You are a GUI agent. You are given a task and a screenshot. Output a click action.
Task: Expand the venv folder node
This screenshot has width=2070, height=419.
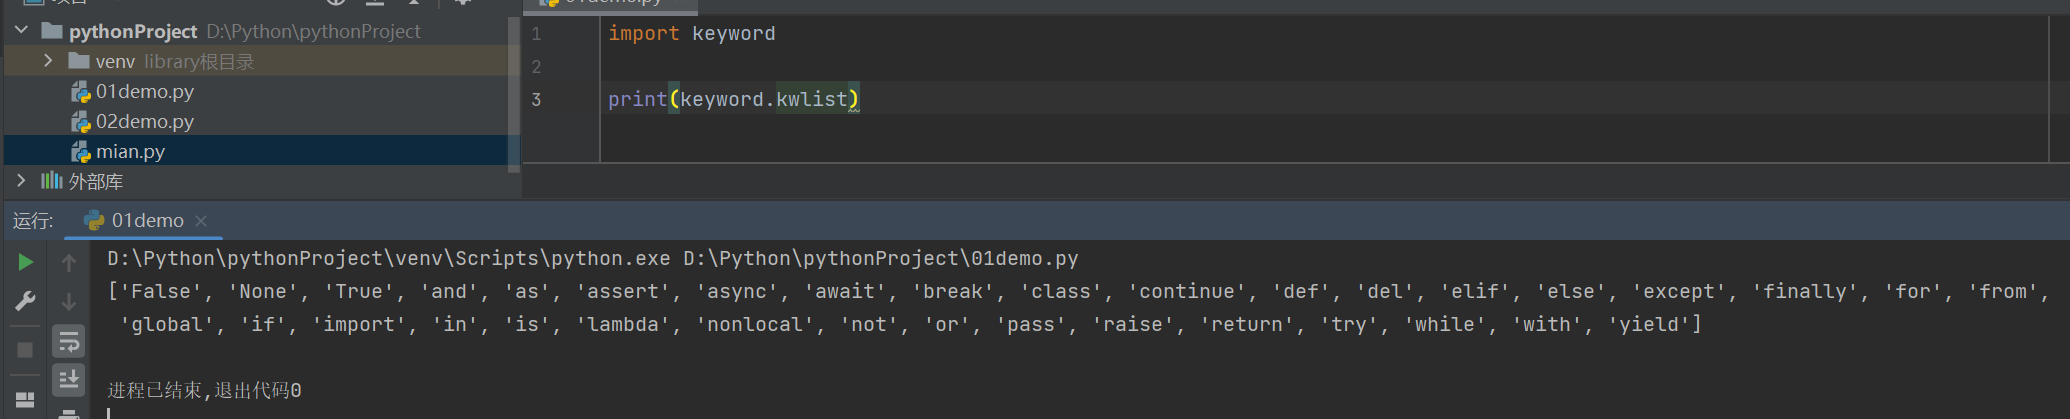(x=48, y=61)
